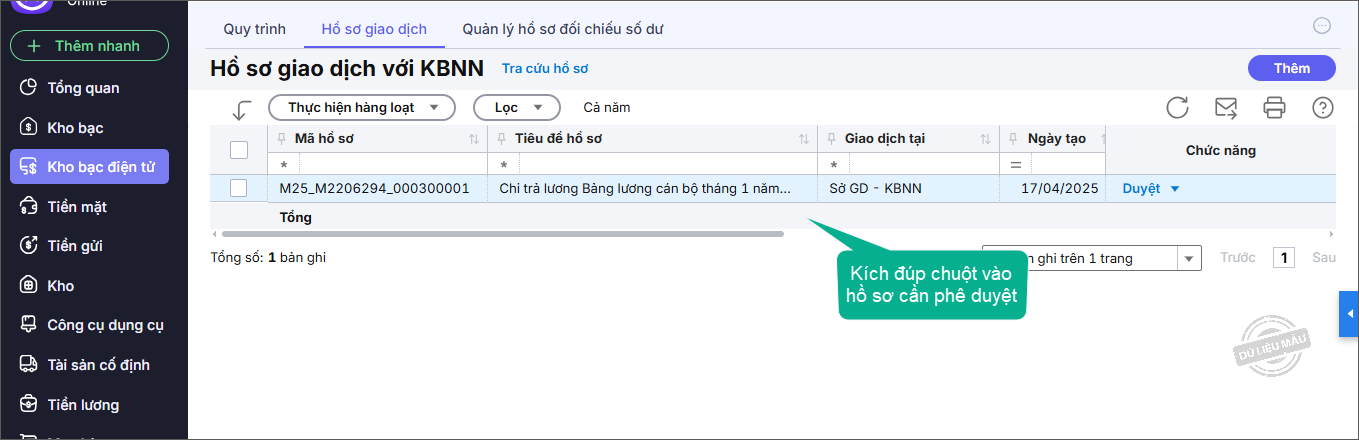Click Giao dịch tại filter input
1359x440 pixels.
click(x=923, y=164)
